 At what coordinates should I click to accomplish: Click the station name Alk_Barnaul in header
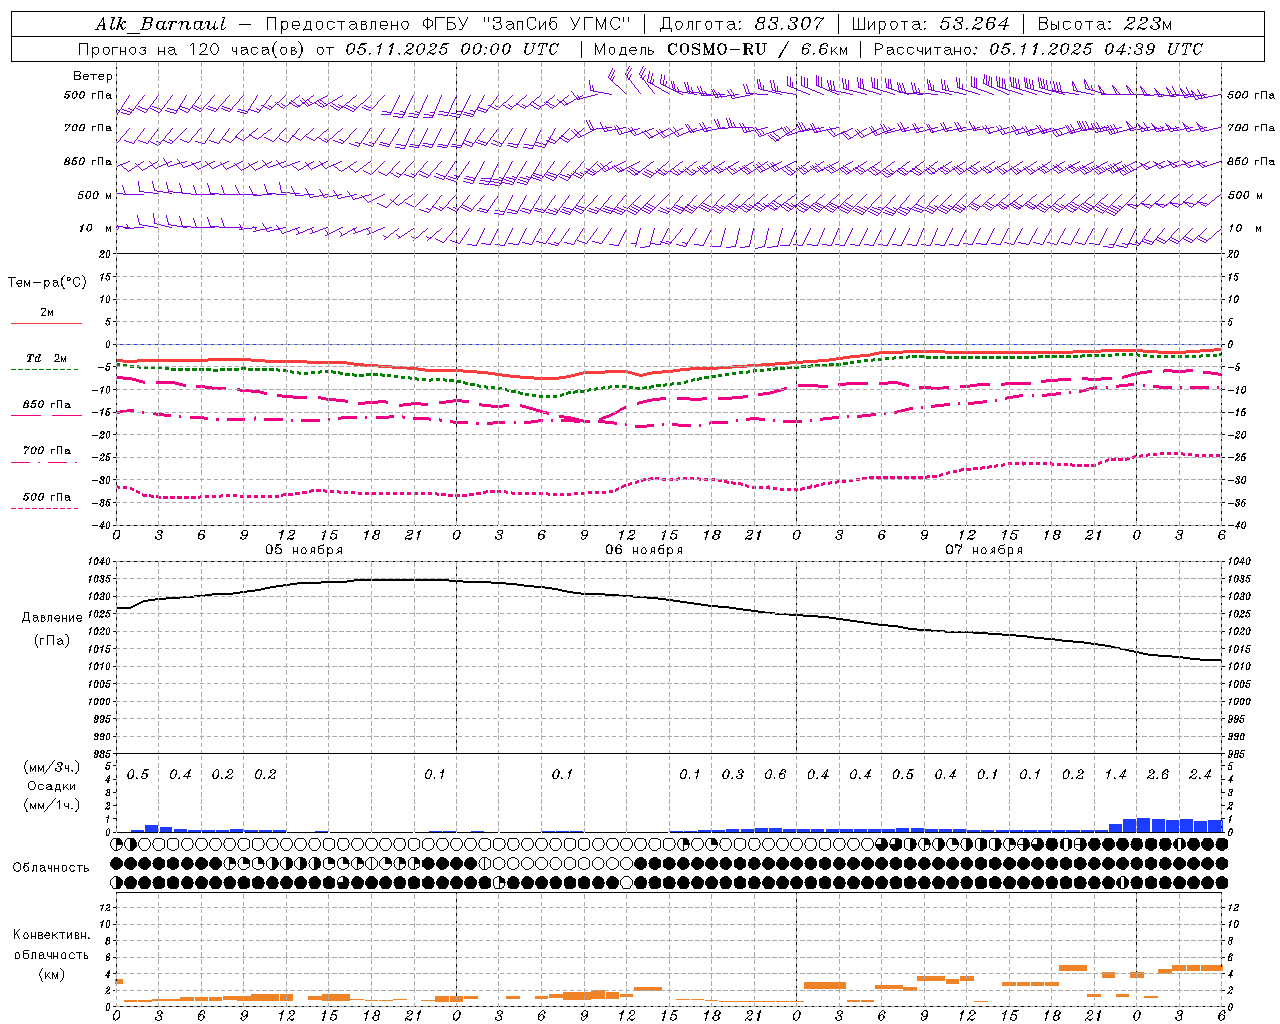click(161, 24)
